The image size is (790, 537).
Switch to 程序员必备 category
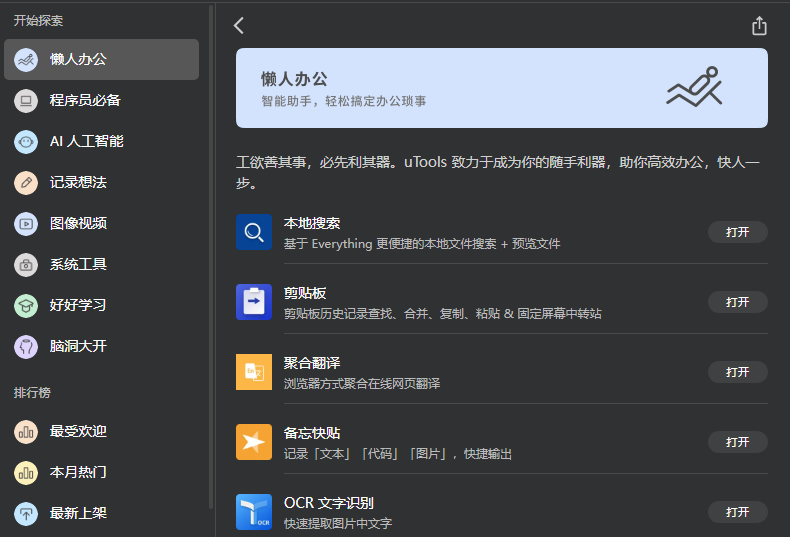101,101
